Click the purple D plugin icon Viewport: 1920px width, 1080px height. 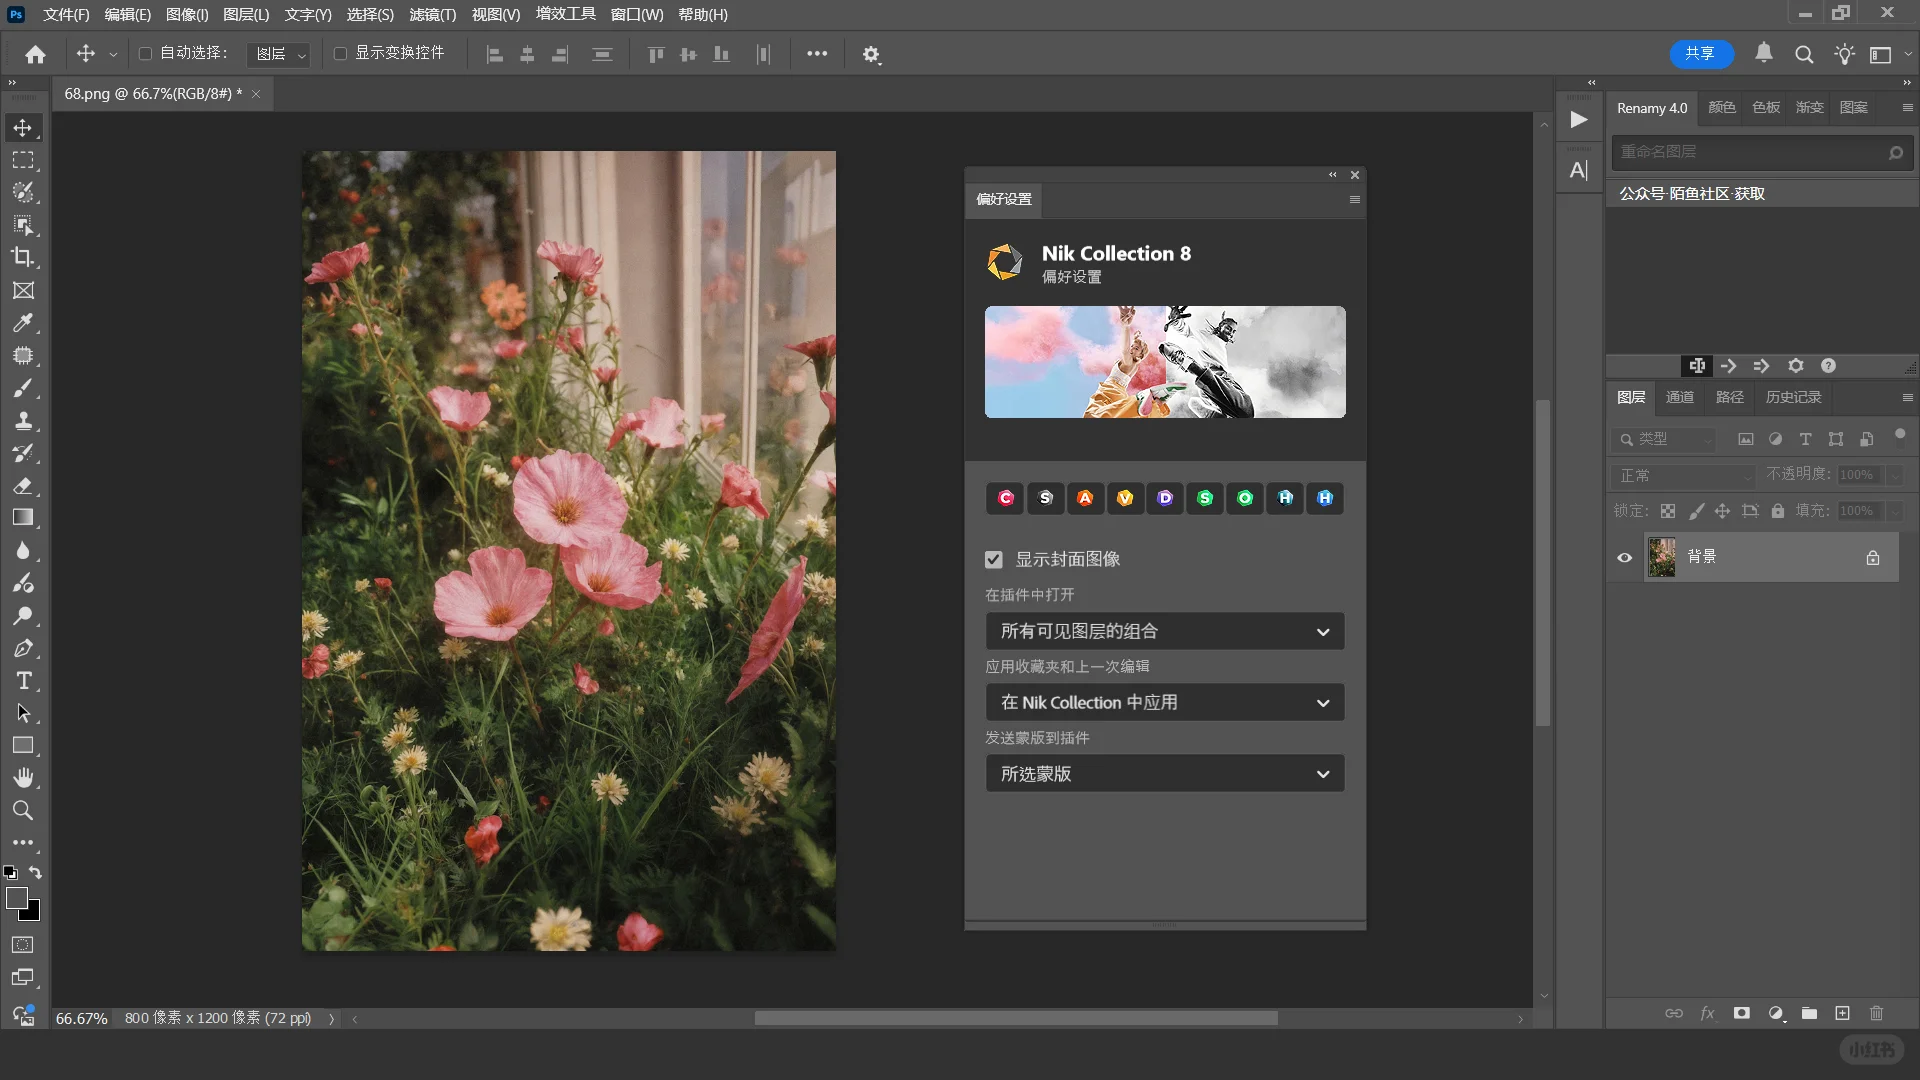[1165, 498]
